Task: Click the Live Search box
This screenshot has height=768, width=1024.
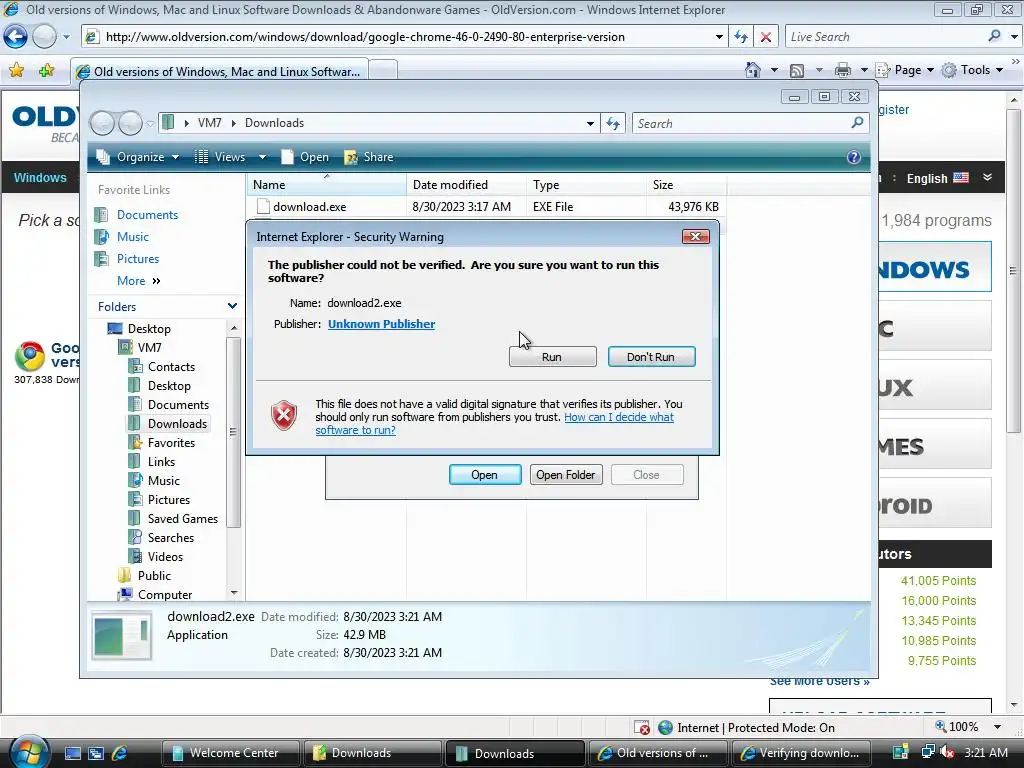Action: coord(885,37)
